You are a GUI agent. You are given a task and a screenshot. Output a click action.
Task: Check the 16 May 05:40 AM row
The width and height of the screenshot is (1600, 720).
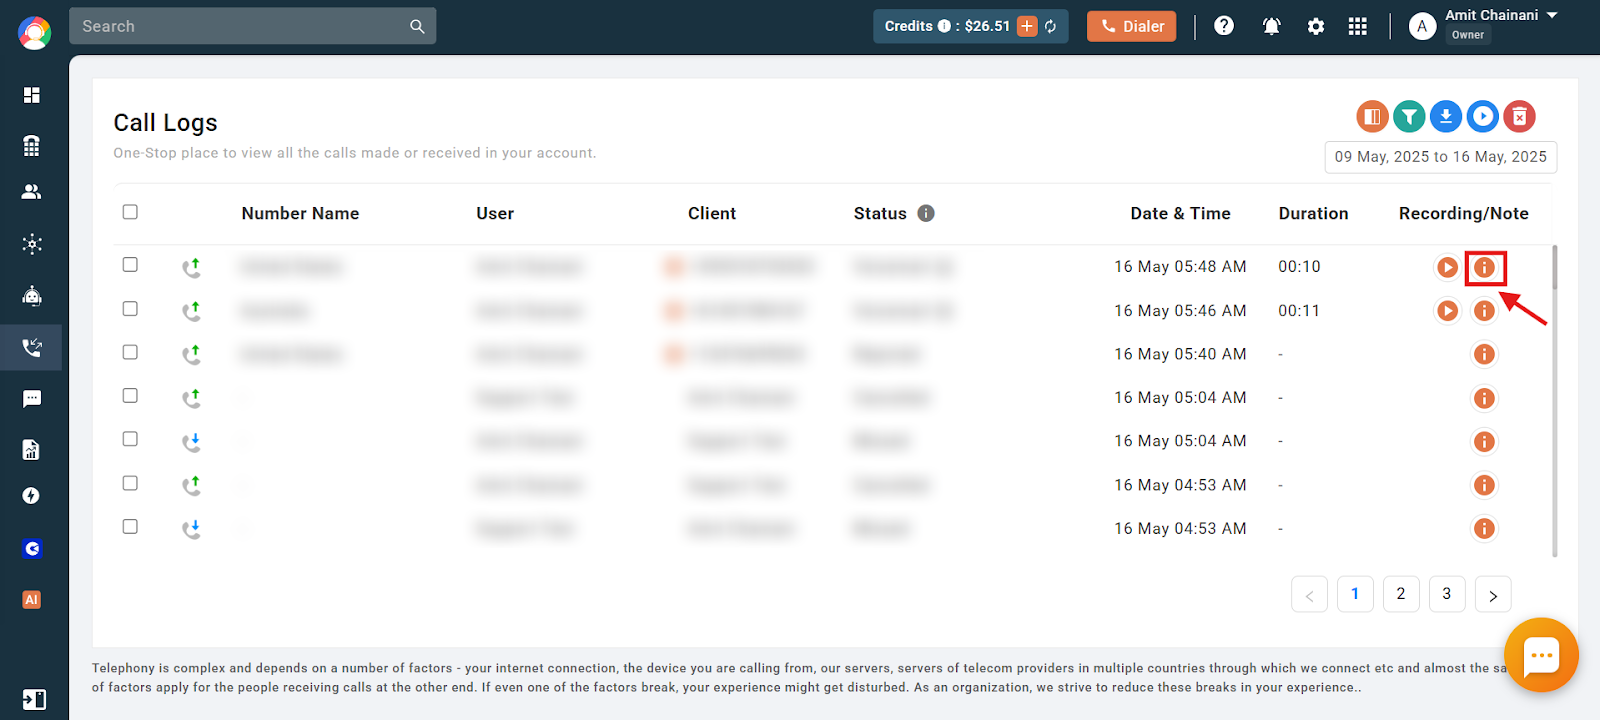[130, 352]
